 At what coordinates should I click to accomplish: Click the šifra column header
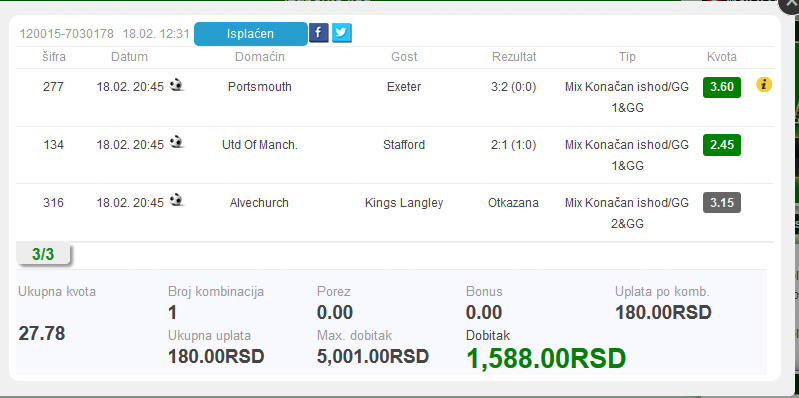(x=54, y=57)
